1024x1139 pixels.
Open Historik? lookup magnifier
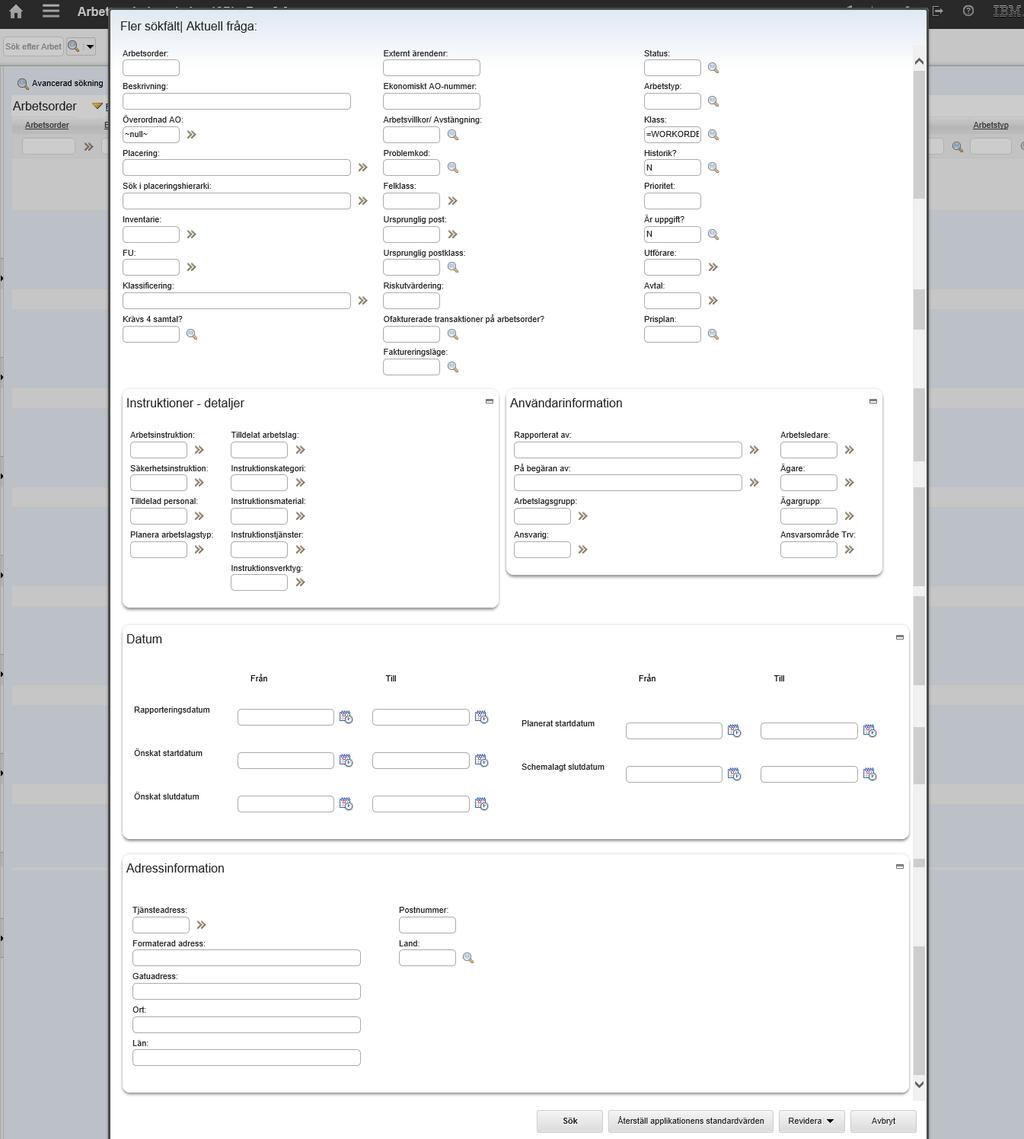coord(713,168)
